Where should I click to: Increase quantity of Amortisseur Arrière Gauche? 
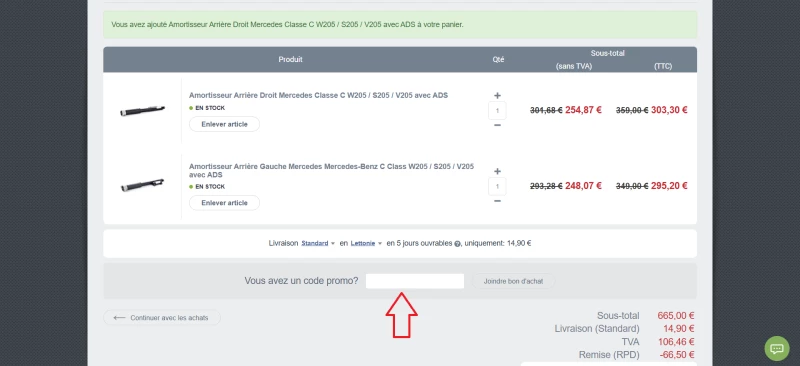pos(497,172)
